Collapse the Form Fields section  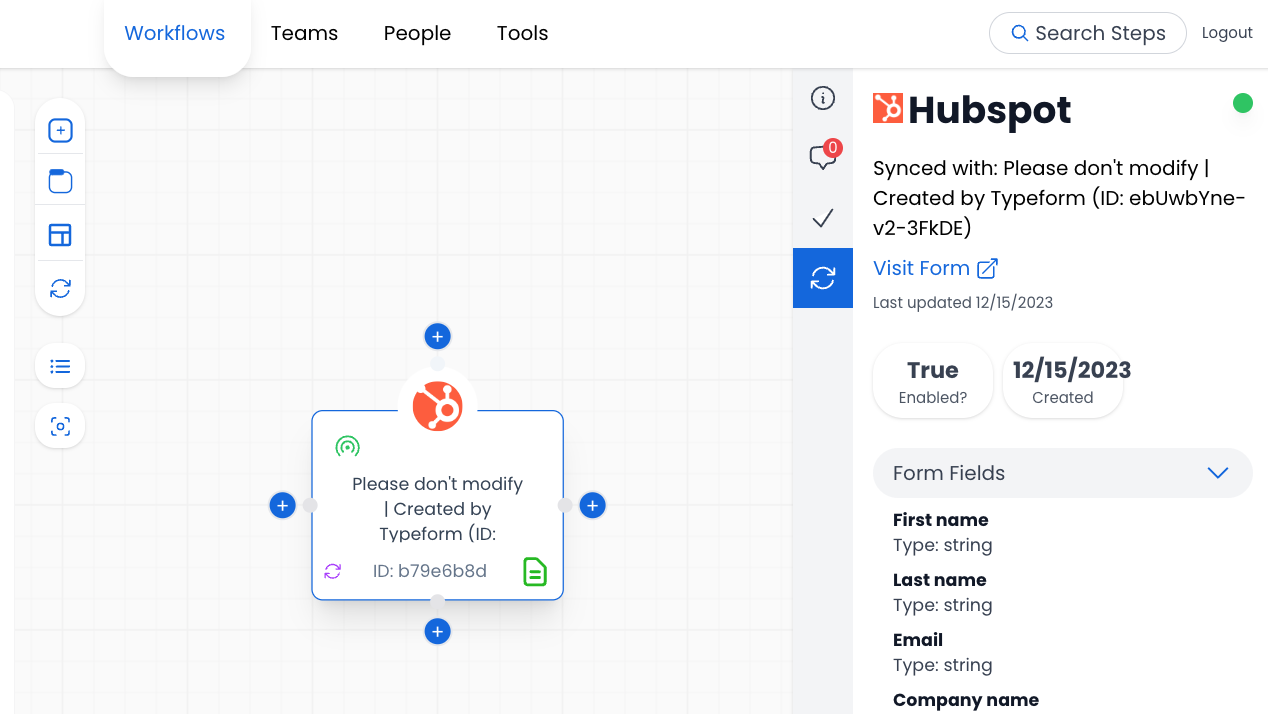pos(1216,473)
